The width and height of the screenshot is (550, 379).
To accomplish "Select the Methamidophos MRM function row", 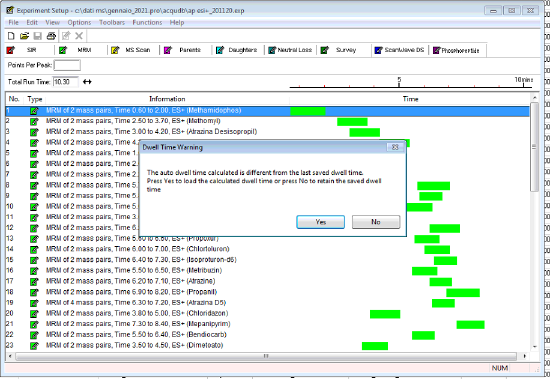I will pyautogui.click(x=267, y=111).
